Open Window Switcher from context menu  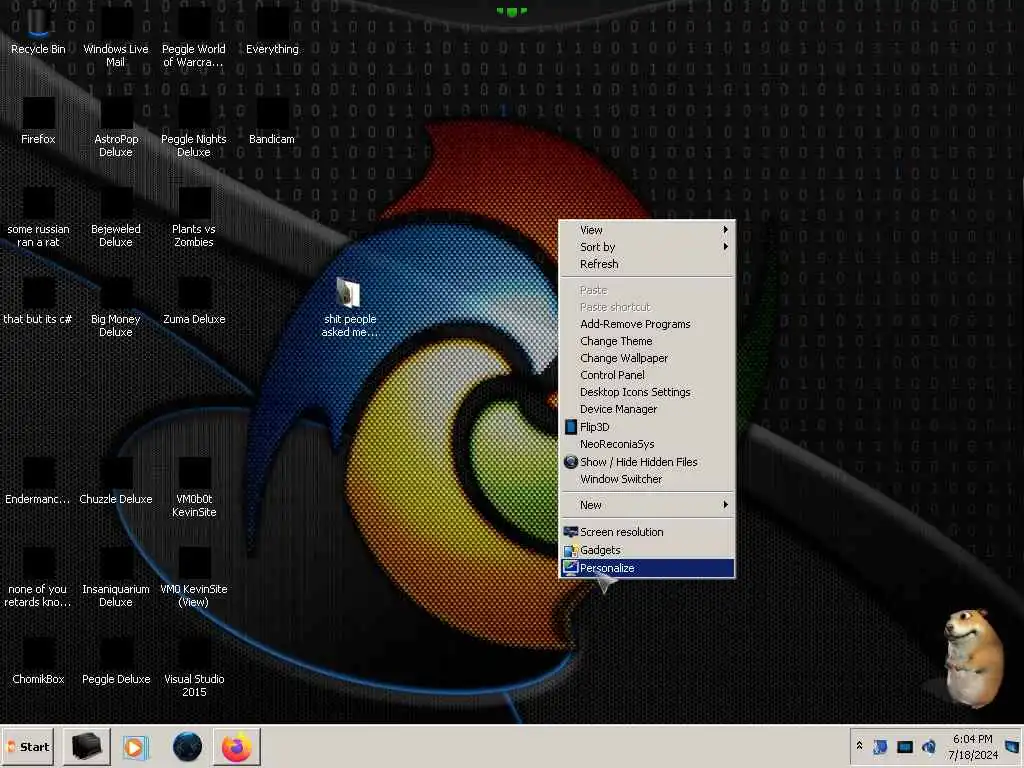[647, 479]
